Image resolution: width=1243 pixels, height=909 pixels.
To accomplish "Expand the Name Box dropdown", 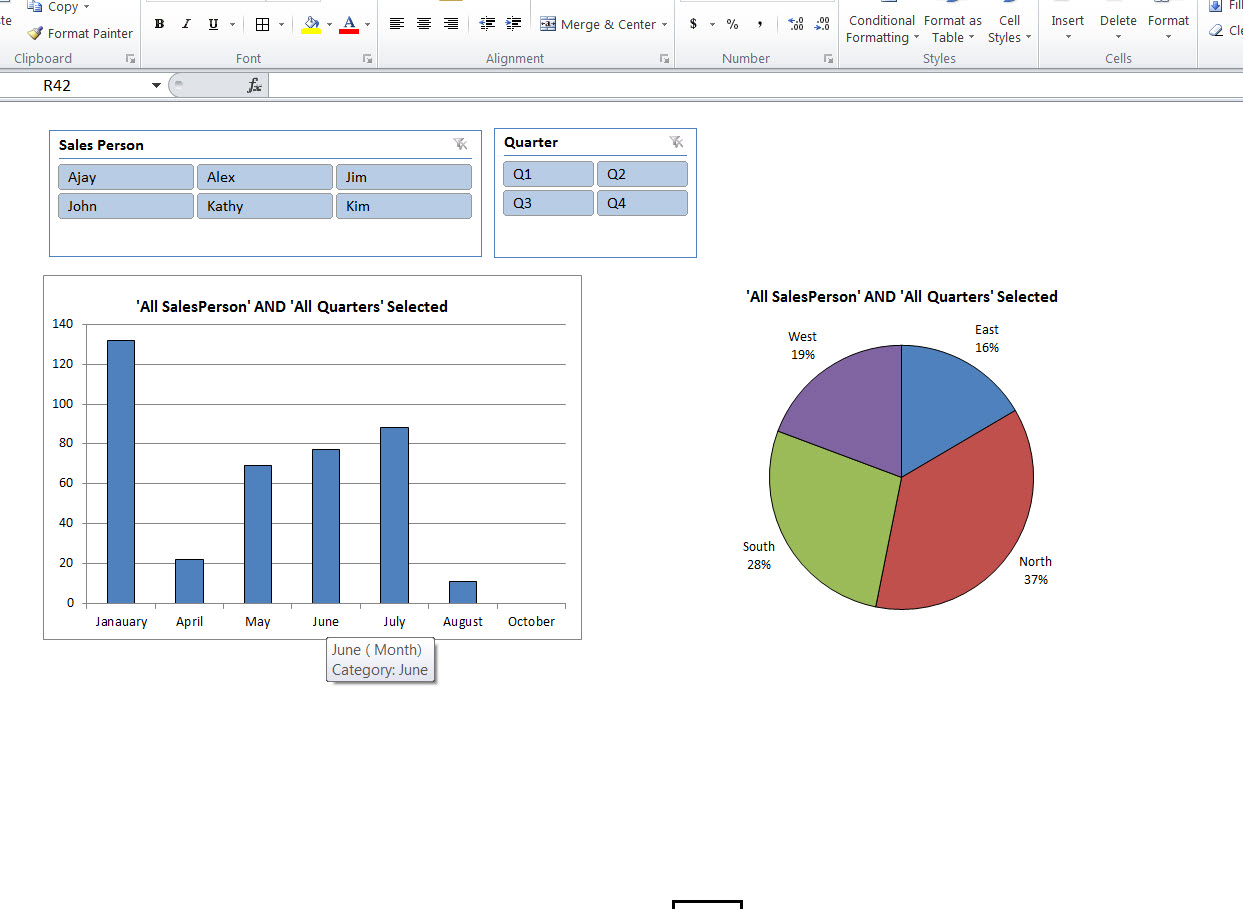I will pyautogui.click(x=156, y=84).
